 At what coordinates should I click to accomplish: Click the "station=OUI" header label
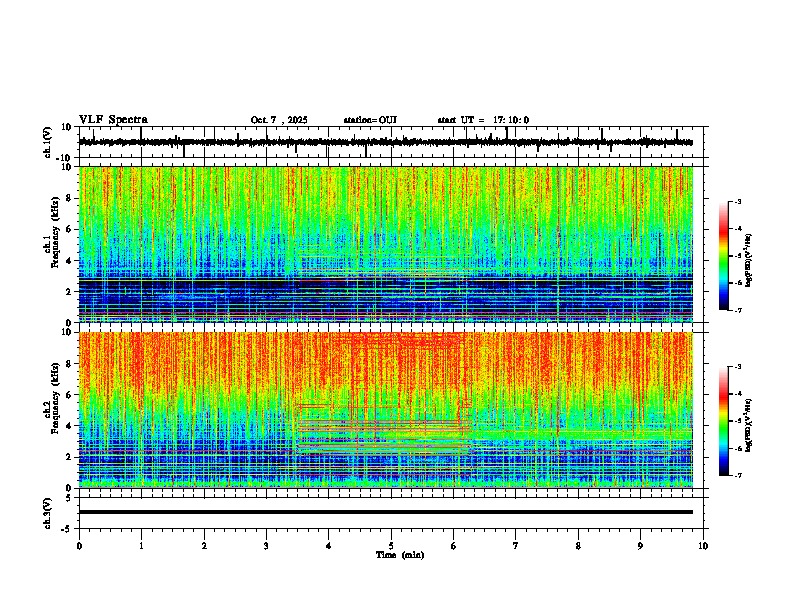point(370,120)
